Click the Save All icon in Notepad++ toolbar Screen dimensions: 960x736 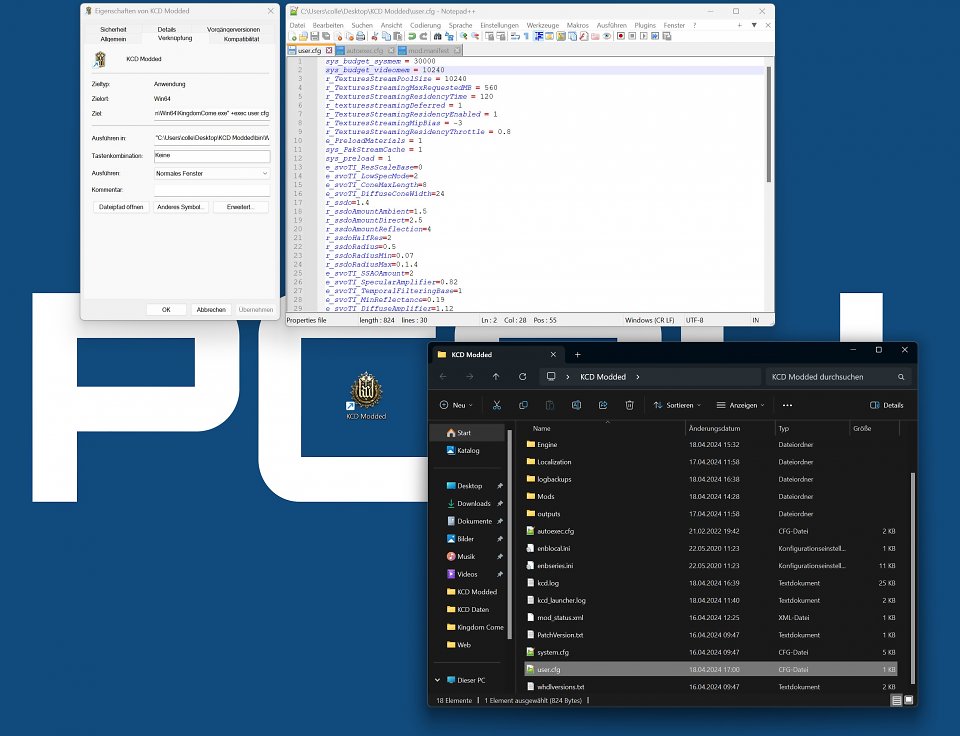pyautogui.click(x=326, y=36)
